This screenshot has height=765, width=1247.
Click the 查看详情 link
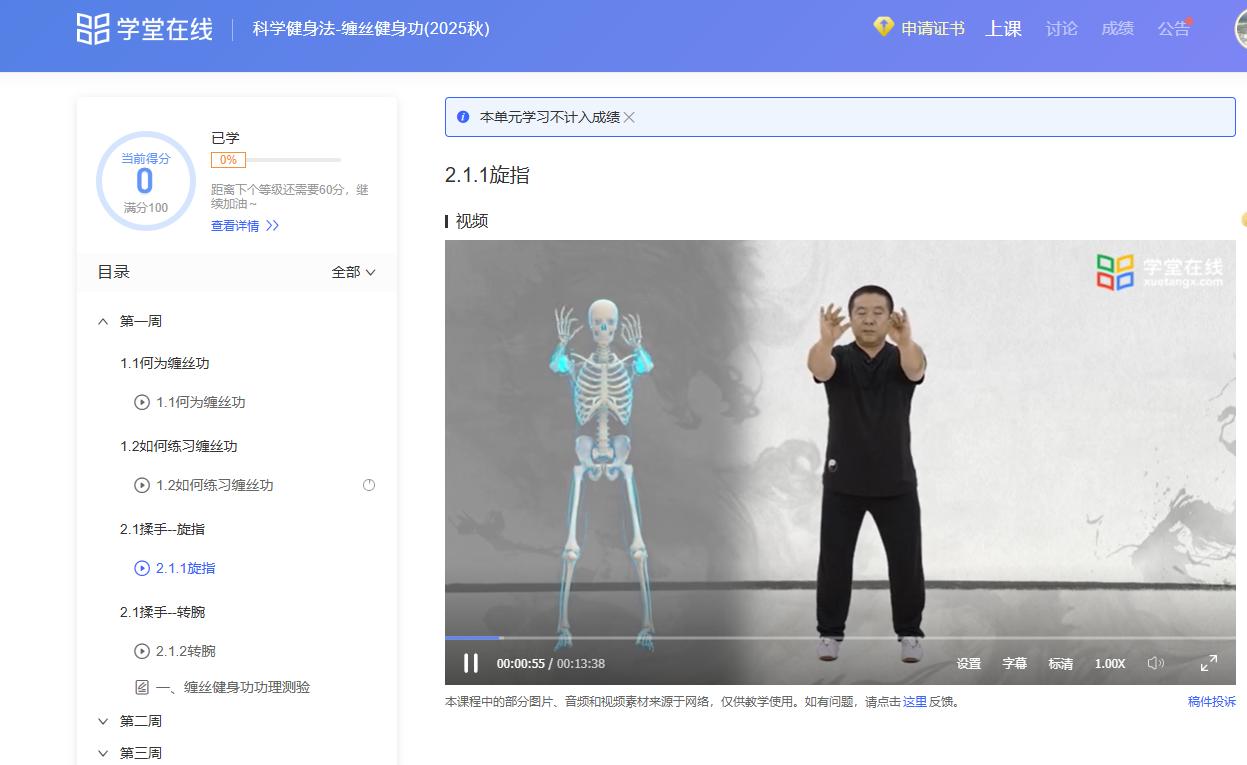(238, 225)
